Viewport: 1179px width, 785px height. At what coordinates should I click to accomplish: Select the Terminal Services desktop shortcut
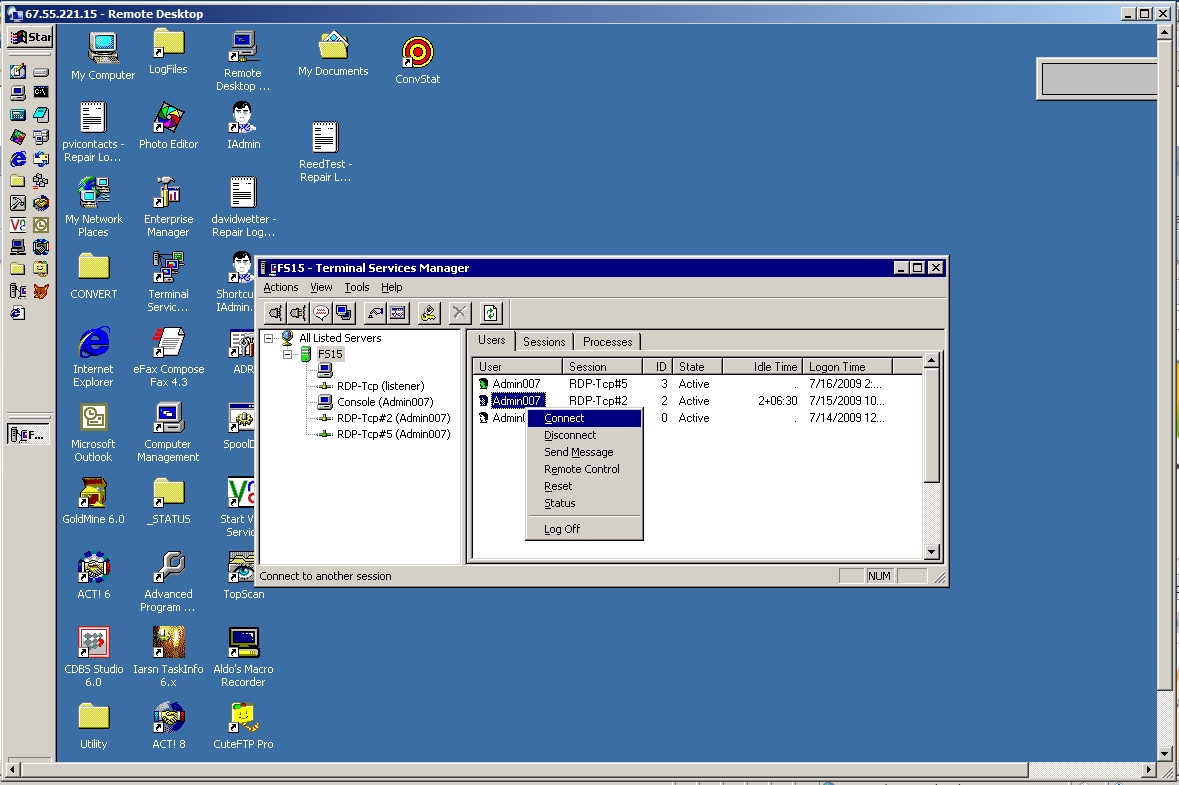click(168, 281)
